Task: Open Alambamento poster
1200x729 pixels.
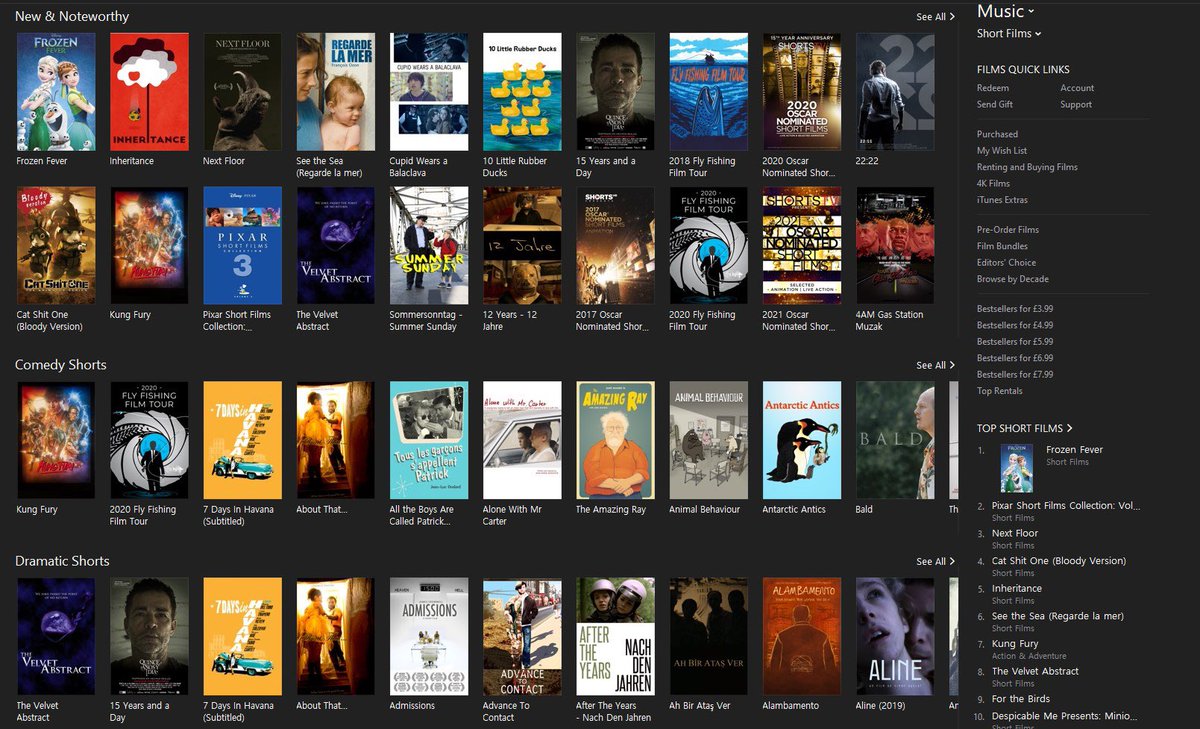Action: pos(802,636)
